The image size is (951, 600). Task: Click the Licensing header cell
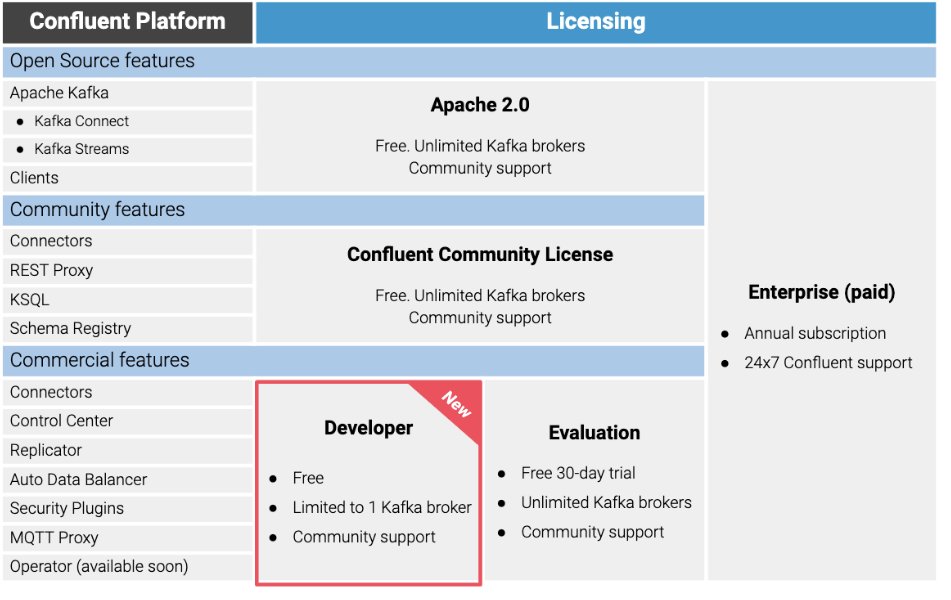(596, 22)
